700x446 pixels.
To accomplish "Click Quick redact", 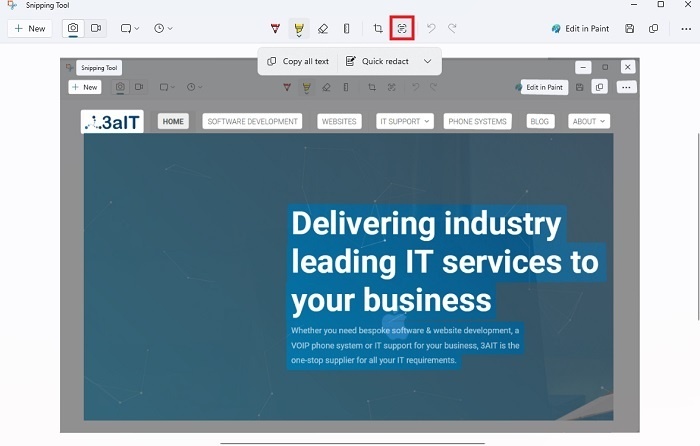I will (377, 61).
